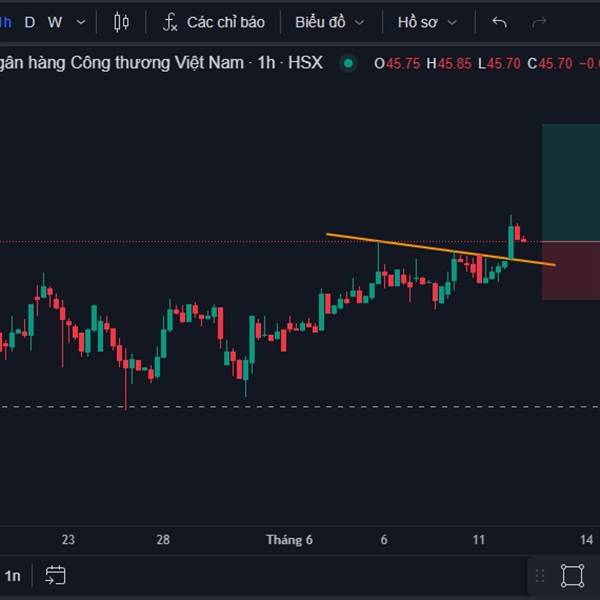Click the fullscreen frame icon
The image size is (600, 600).
tap(572, 576)
